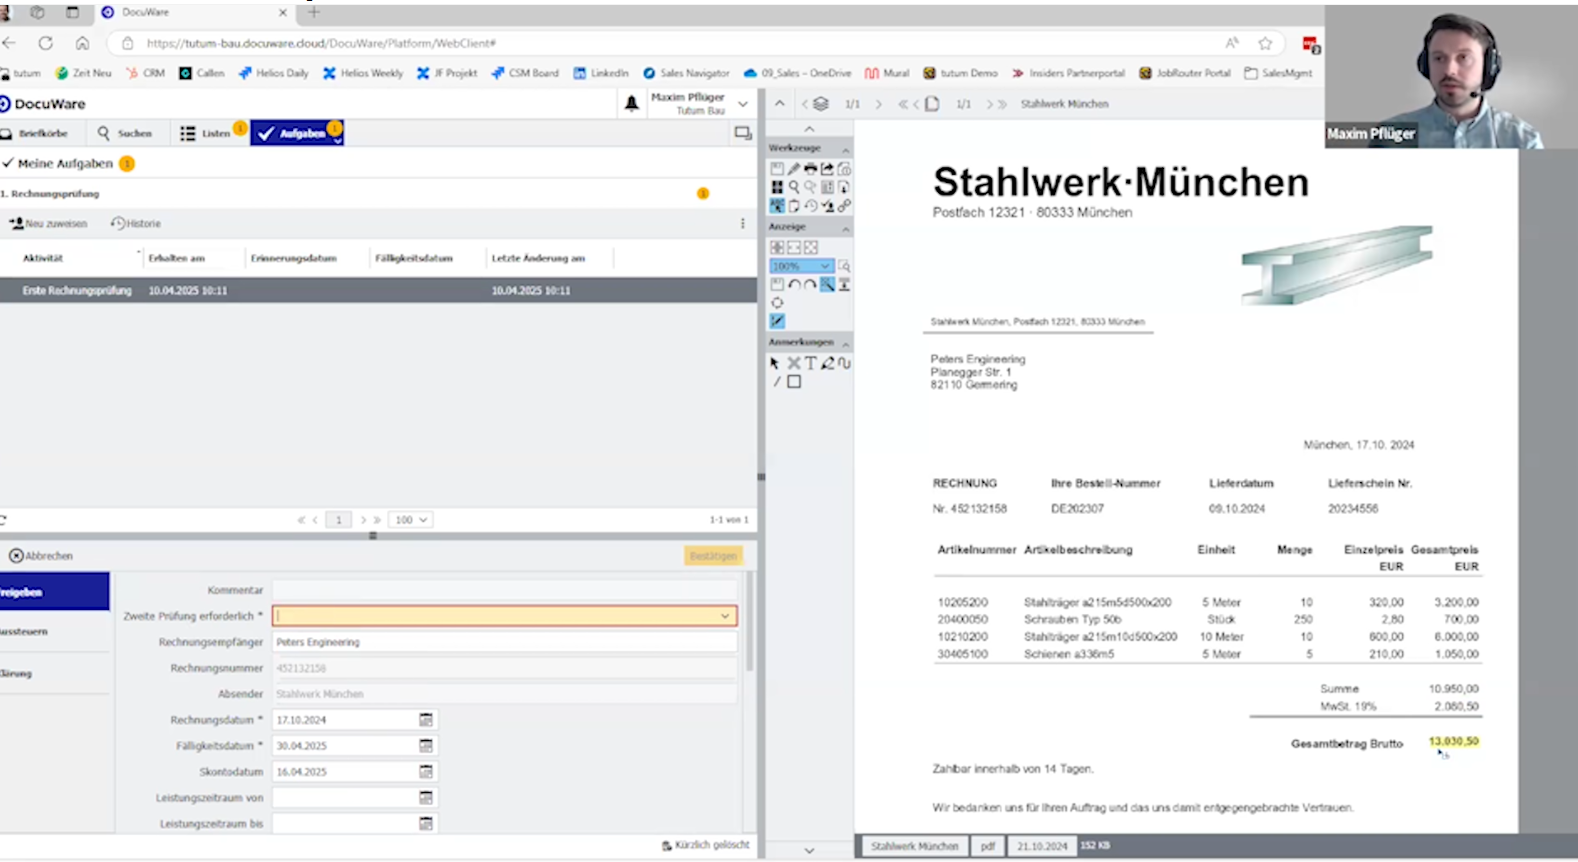Click the notification bell icon
The height and width of the screenshot is (862, 1578).
click(x=631, y=103)
